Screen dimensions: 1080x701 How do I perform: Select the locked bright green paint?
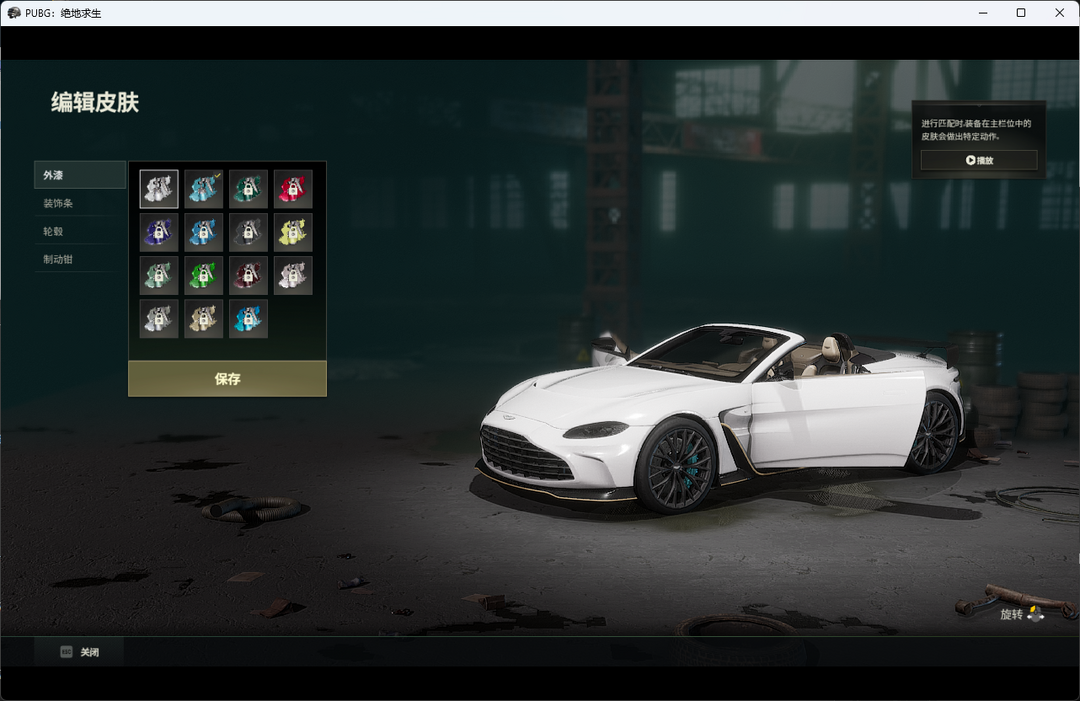click(x=203, y=275)
